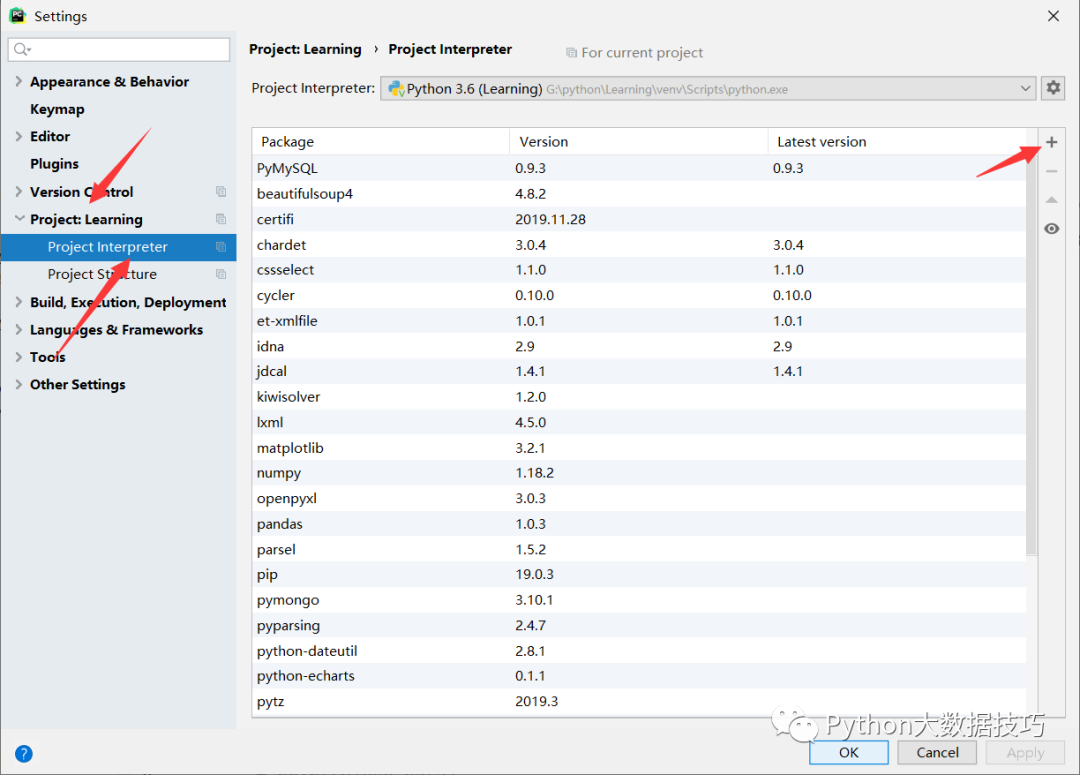
Task: Click the Latest version column header
Action: pos(896,141)
